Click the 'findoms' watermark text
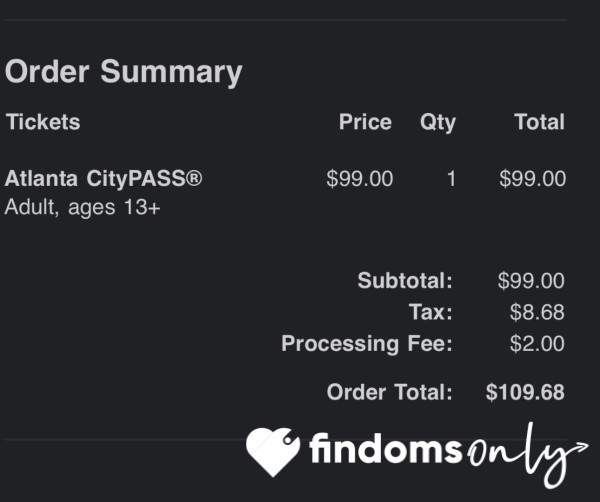 (x=386, y=448)
